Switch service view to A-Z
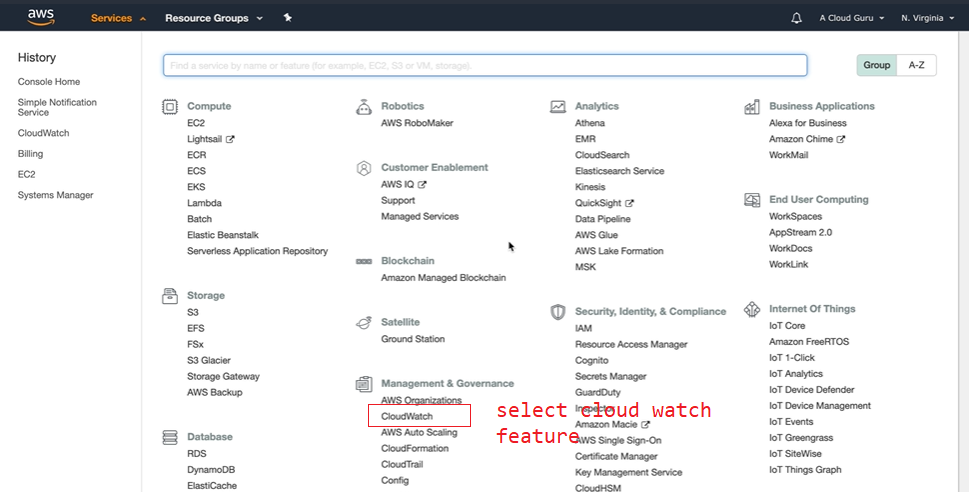Viewport: 969px width, 492px height. pos(916,65)
